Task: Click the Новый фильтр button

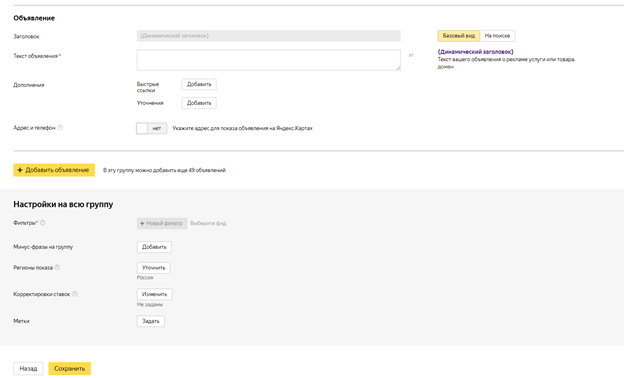Action: coord(162,223)
